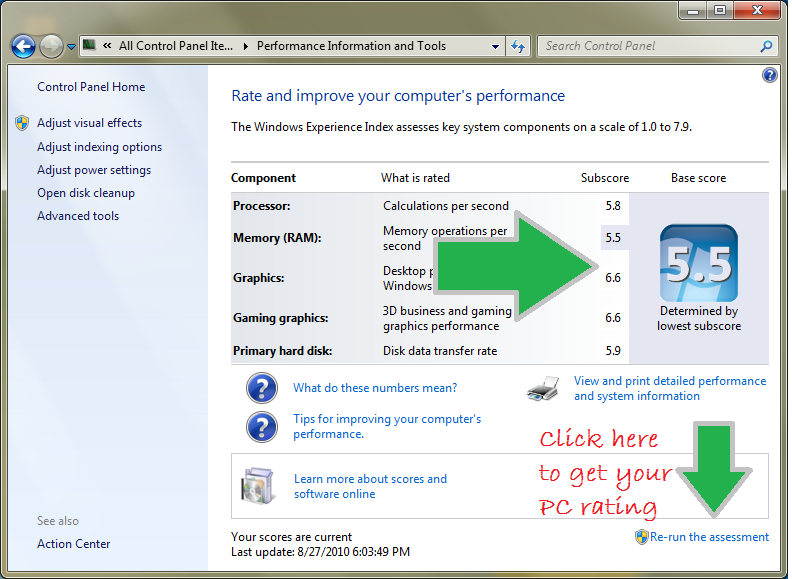Click the printer icon
Image resolution: width=792 pixels, height=579 pixels.
click(x=543, y=389)
